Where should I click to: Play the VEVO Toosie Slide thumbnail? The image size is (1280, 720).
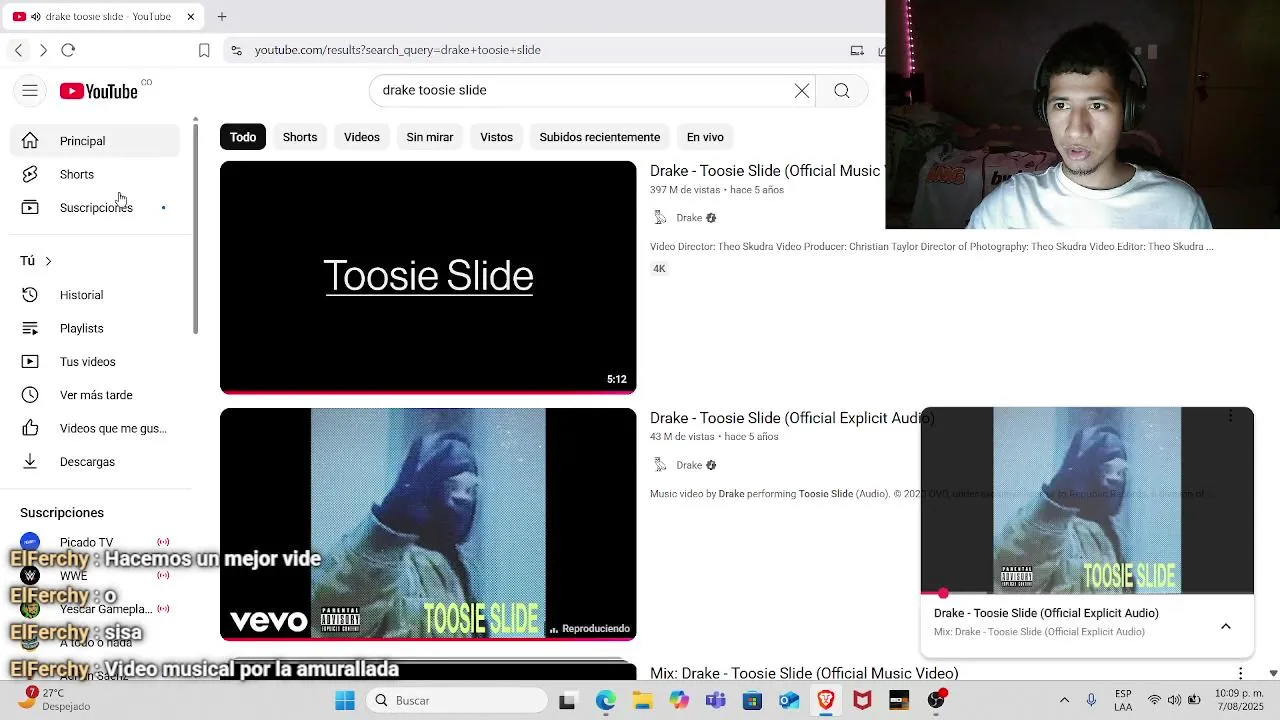(x=428, y=524)
